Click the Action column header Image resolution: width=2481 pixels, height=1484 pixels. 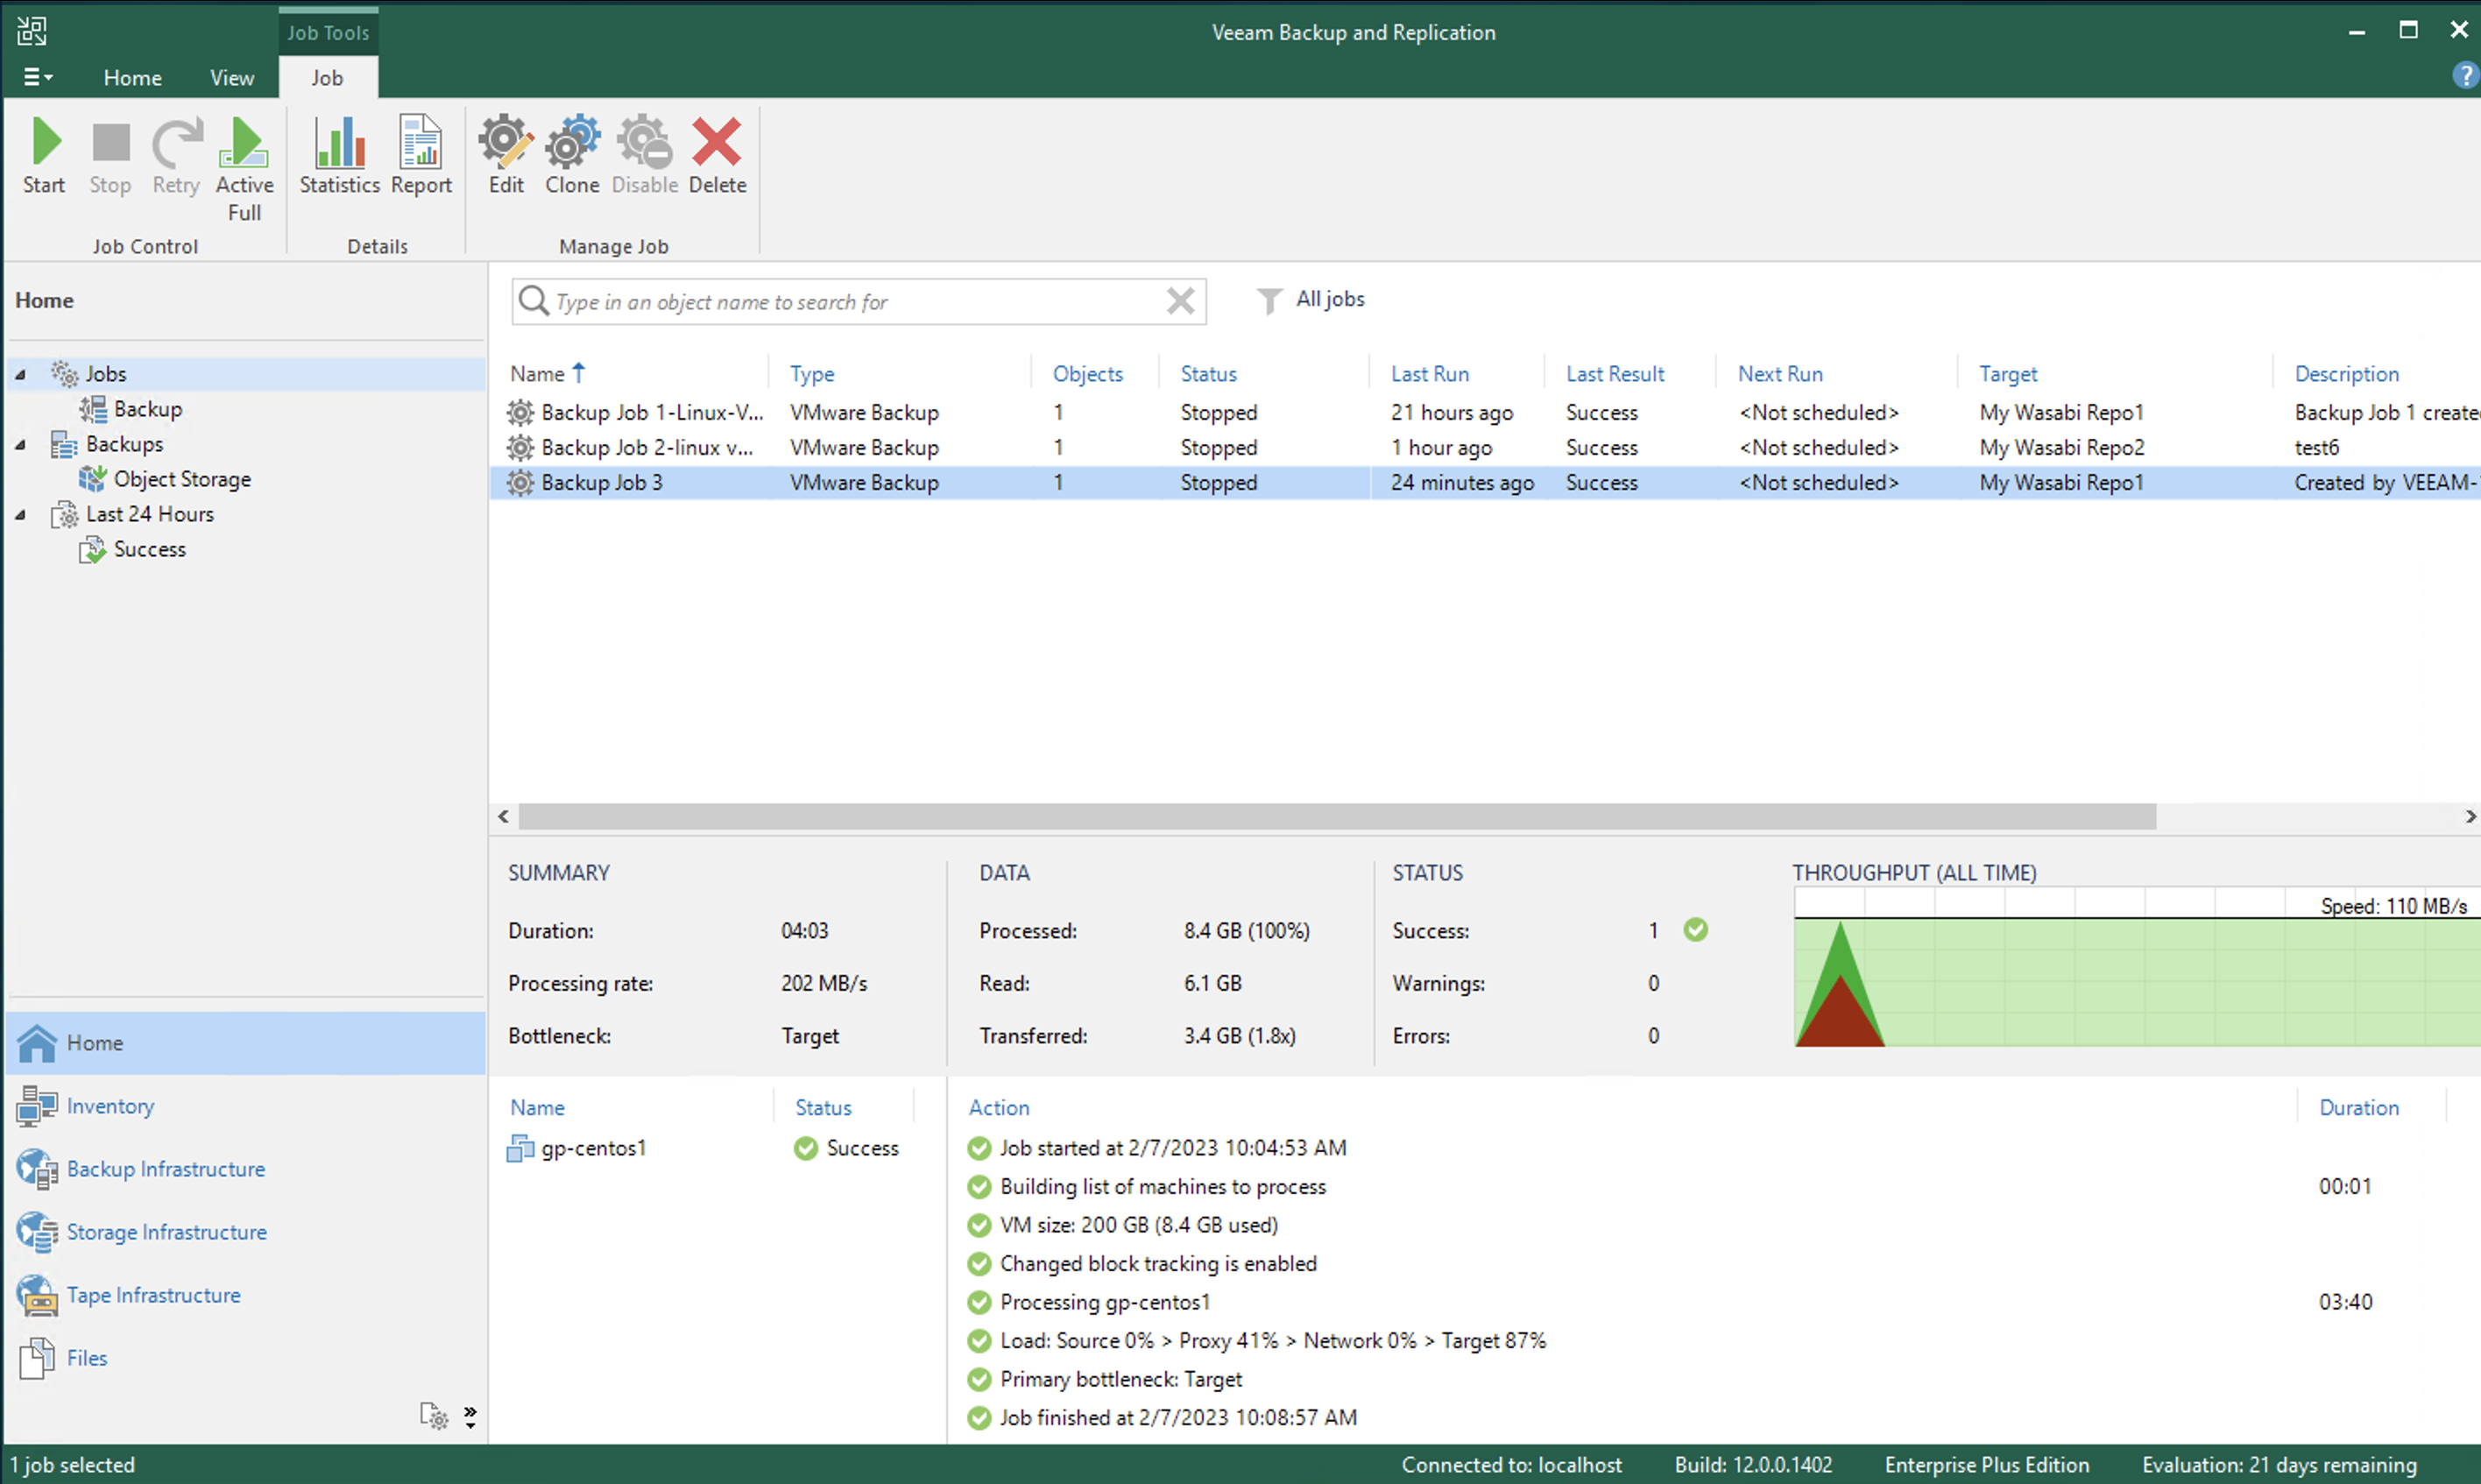[999, 1107]
